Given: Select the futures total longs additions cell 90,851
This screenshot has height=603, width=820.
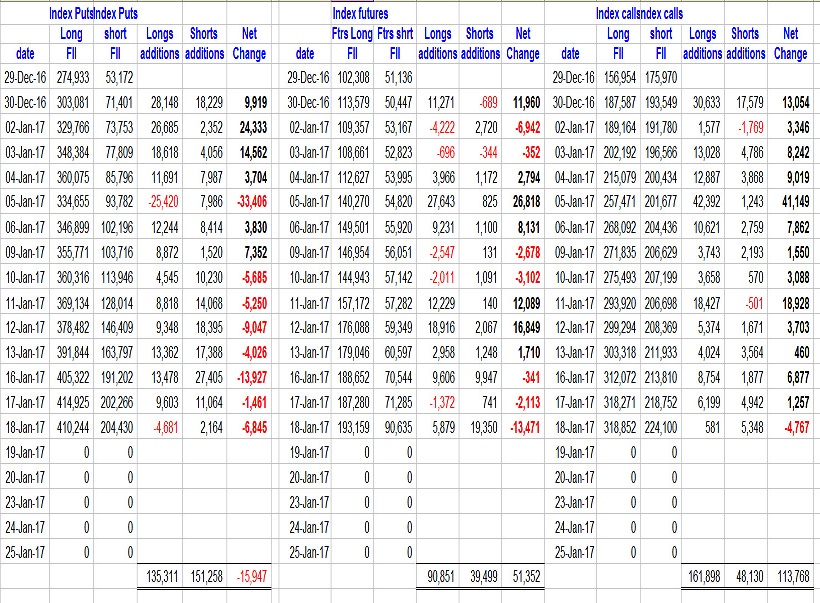Looking at the screenshot, I should [x=437, y=576].
